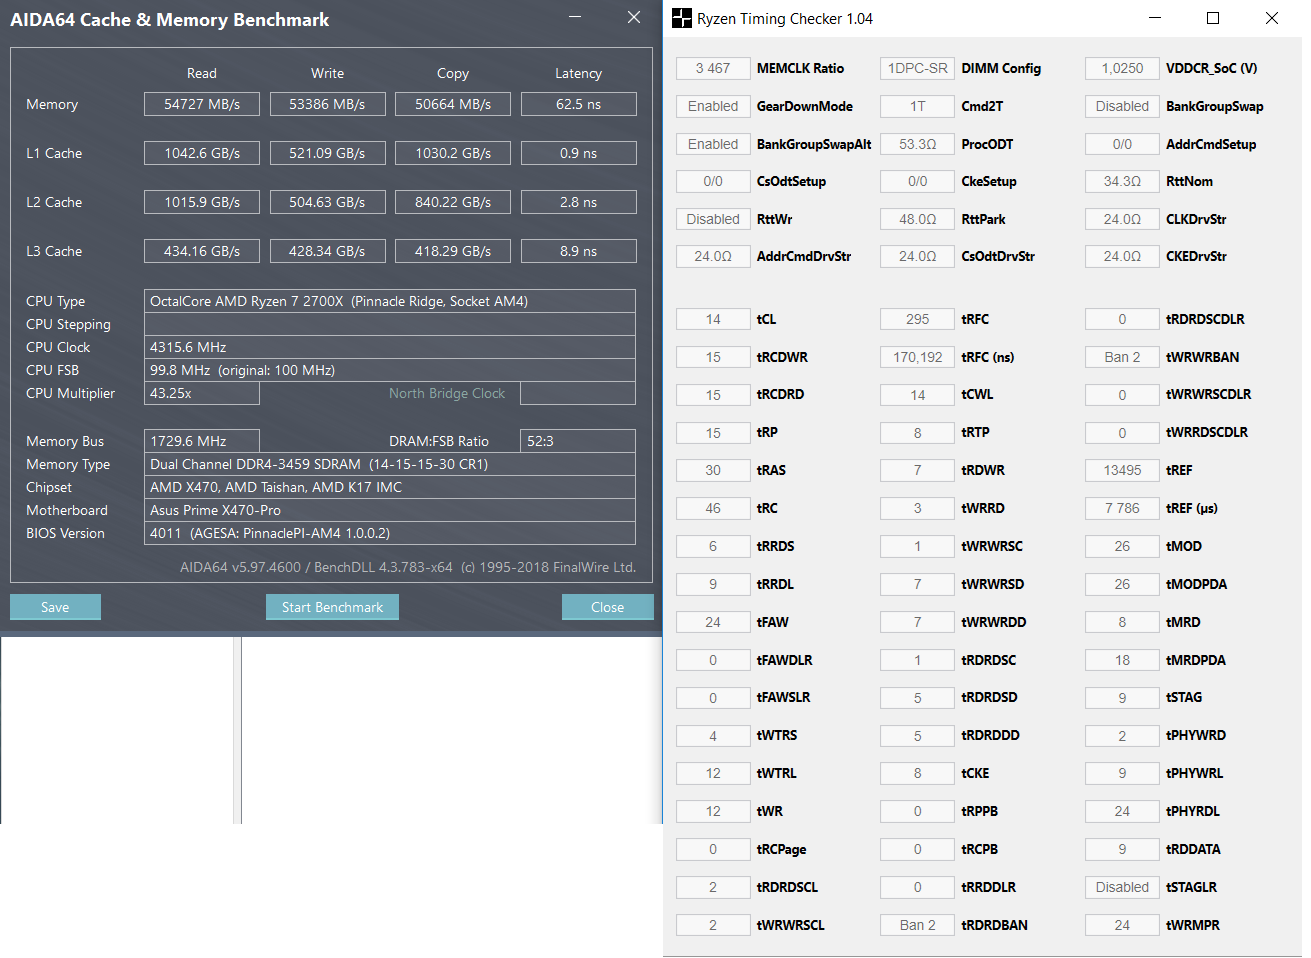Screen dimensions: 1311x958
Task: Select L2 Cache Write value 504.63 GB/s
Action: [327, 202]
